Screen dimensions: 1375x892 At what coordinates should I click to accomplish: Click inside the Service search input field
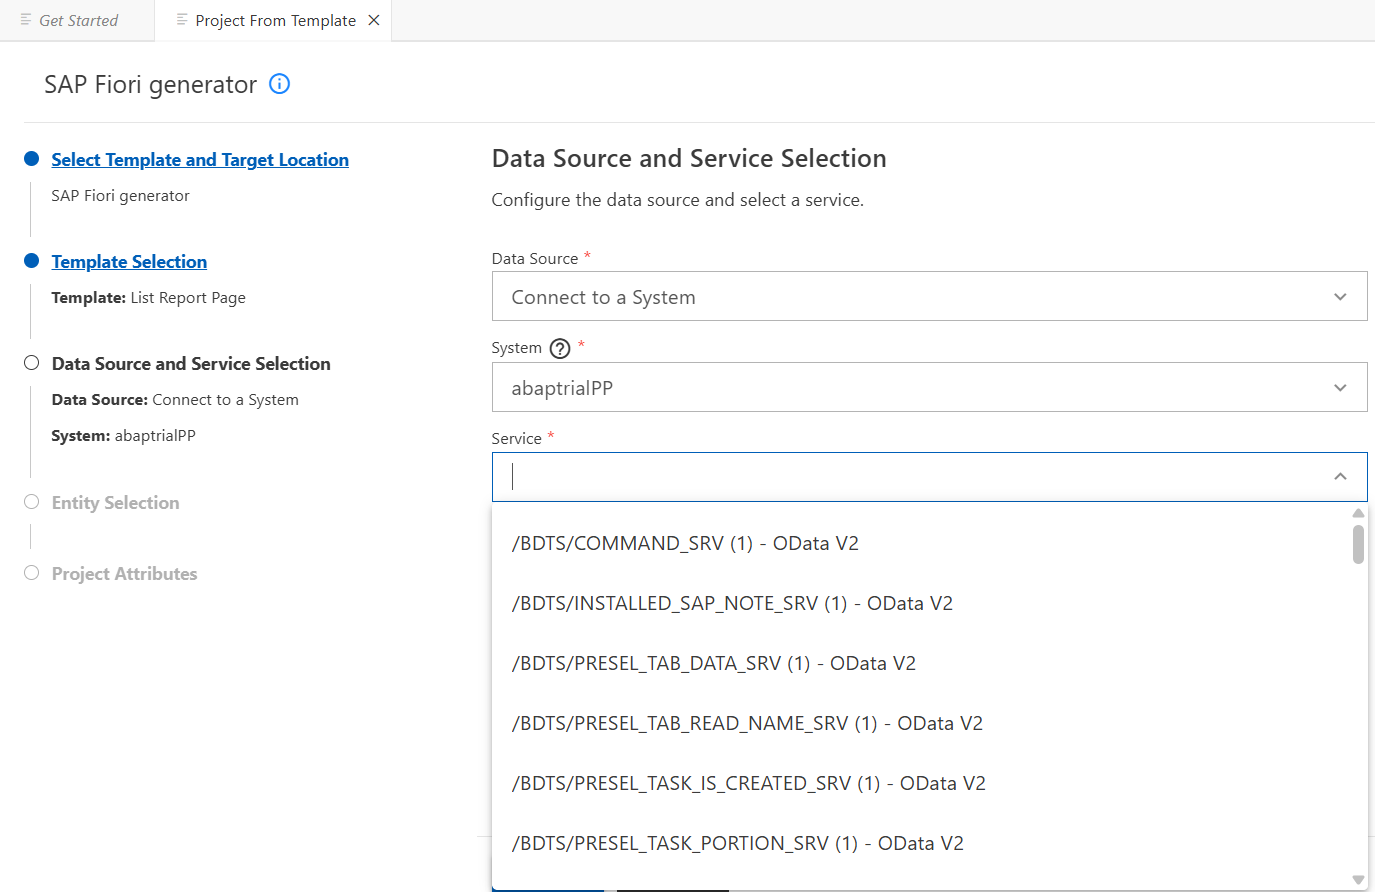(900, 477)
